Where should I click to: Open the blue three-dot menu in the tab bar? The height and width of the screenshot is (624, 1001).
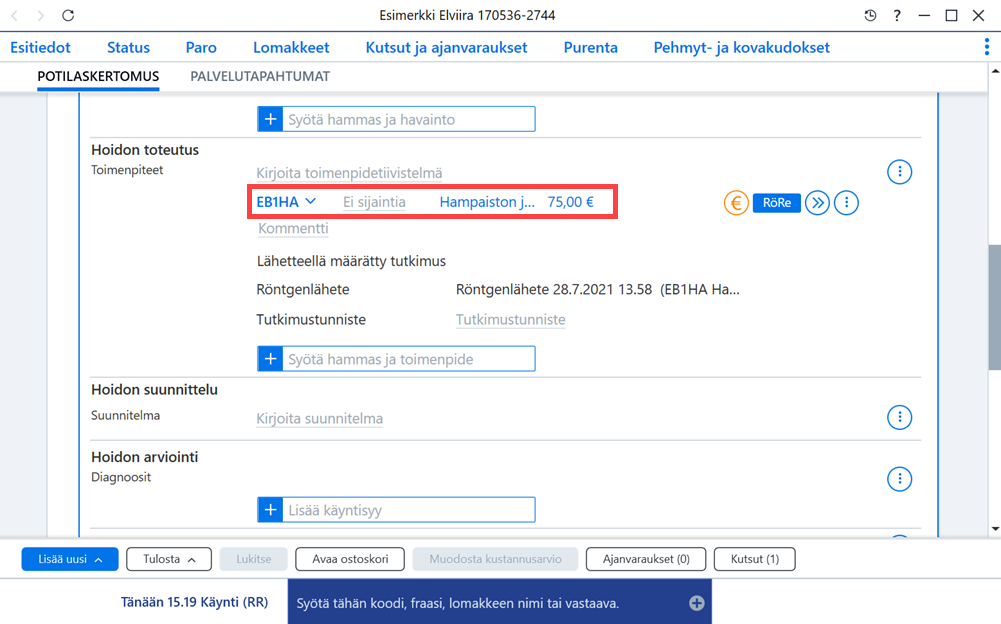coord(987,47)
